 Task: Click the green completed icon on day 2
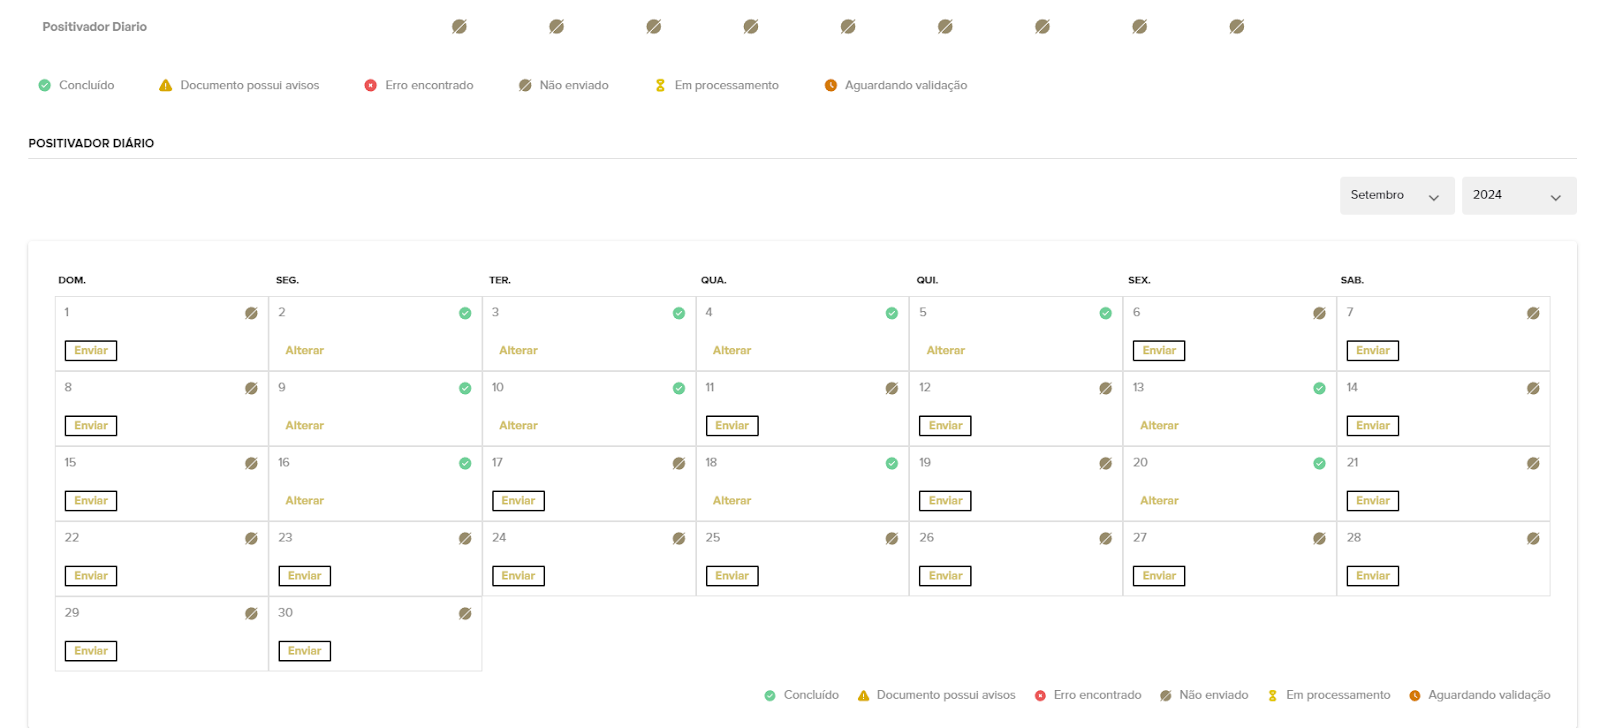click(465, 313)
